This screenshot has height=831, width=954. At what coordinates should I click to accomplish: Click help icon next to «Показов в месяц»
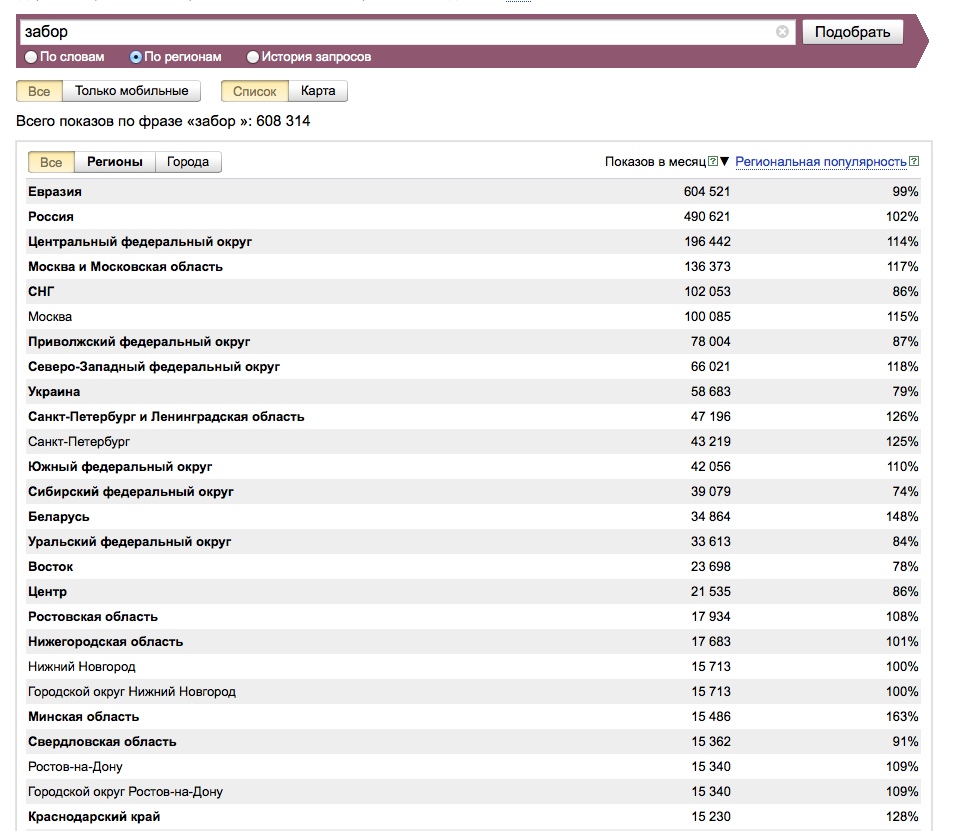pos(713,162)
